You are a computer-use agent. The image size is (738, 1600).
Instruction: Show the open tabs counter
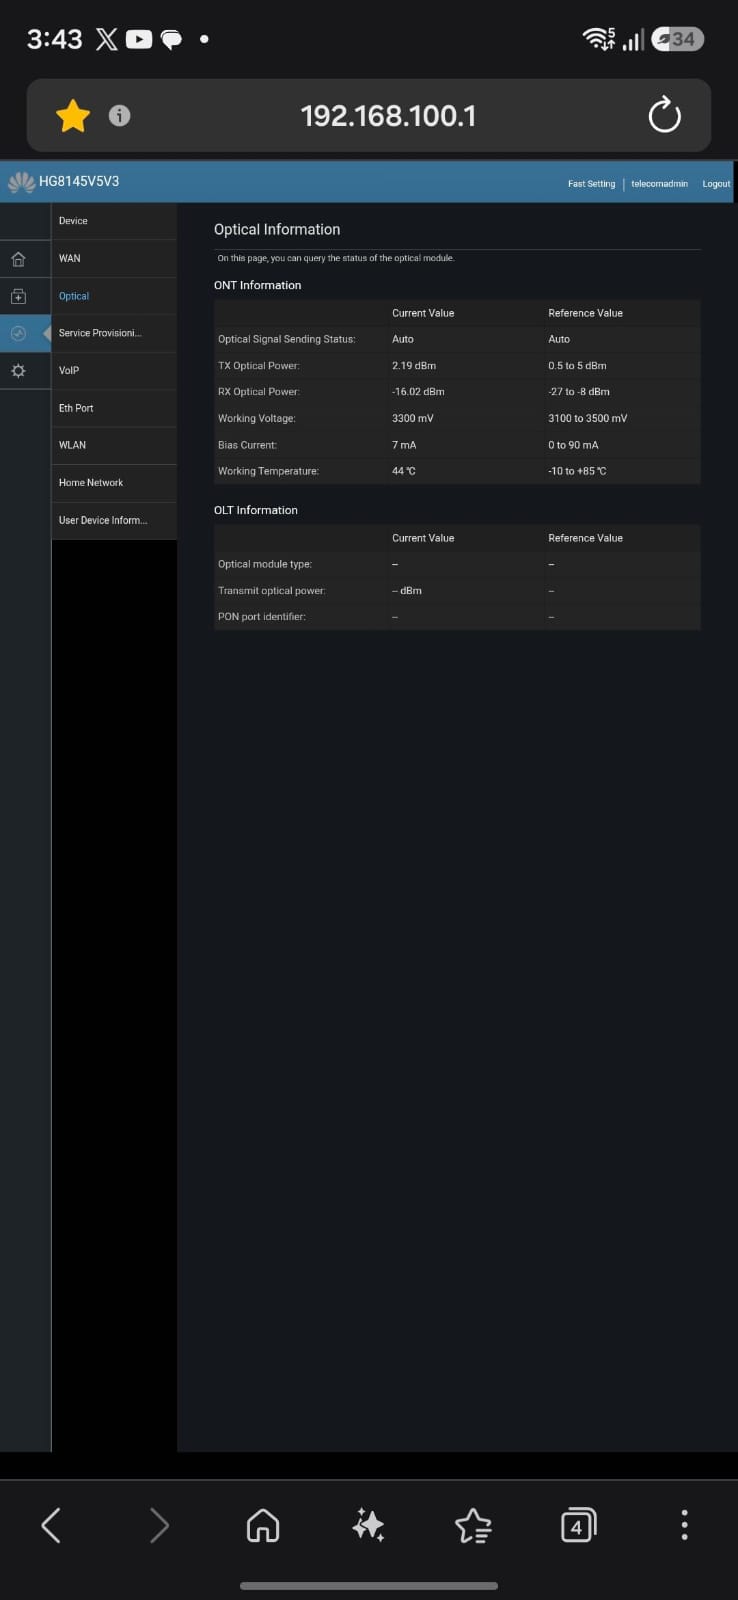(578, 1525)
